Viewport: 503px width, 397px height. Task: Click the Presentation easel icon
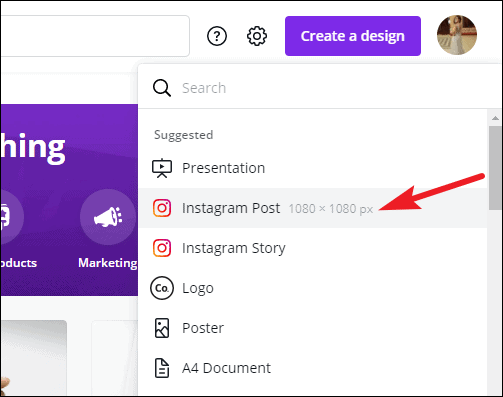(162, 168)
